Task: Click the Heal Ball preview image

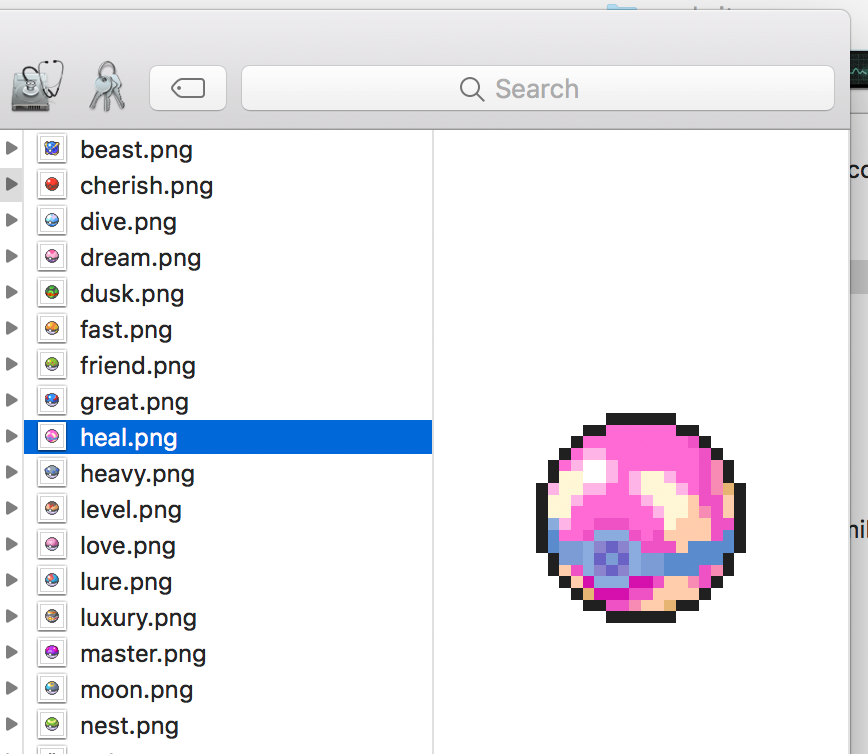Action: pos(640,515)
